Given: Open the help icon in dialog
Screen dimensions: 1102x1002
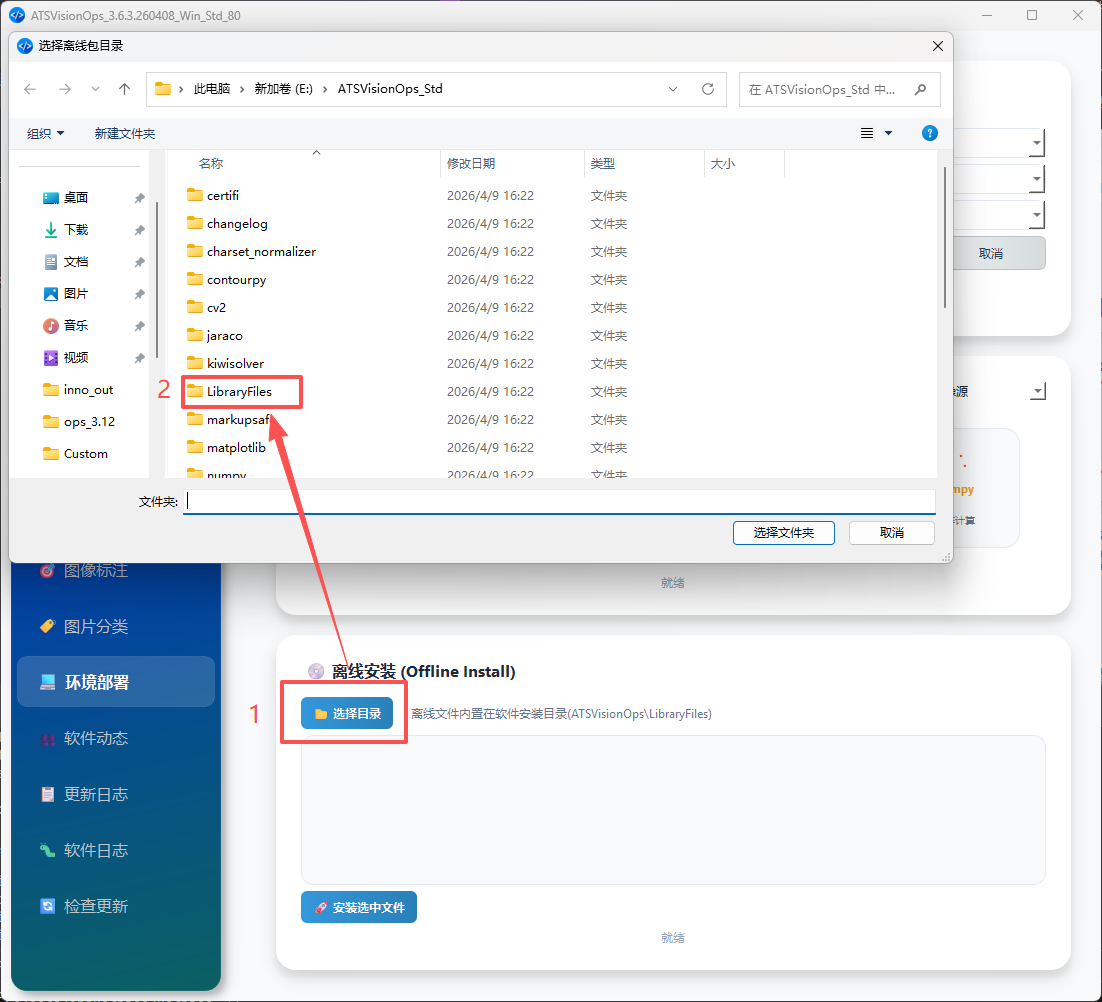Looking at the screenshot, I should (929, 133).
